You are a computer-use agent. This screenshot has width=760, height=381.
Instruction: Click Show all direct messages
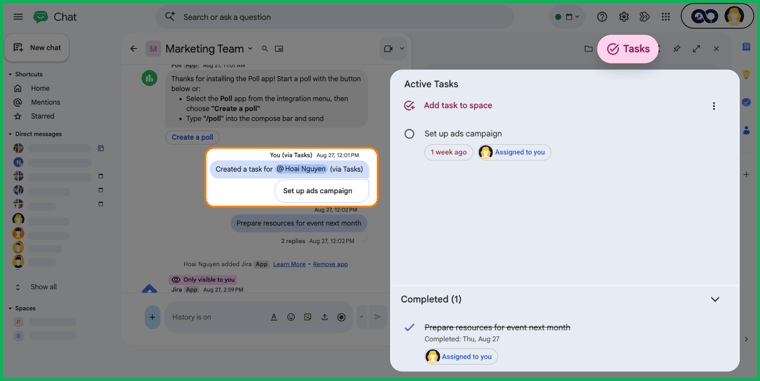43,287
